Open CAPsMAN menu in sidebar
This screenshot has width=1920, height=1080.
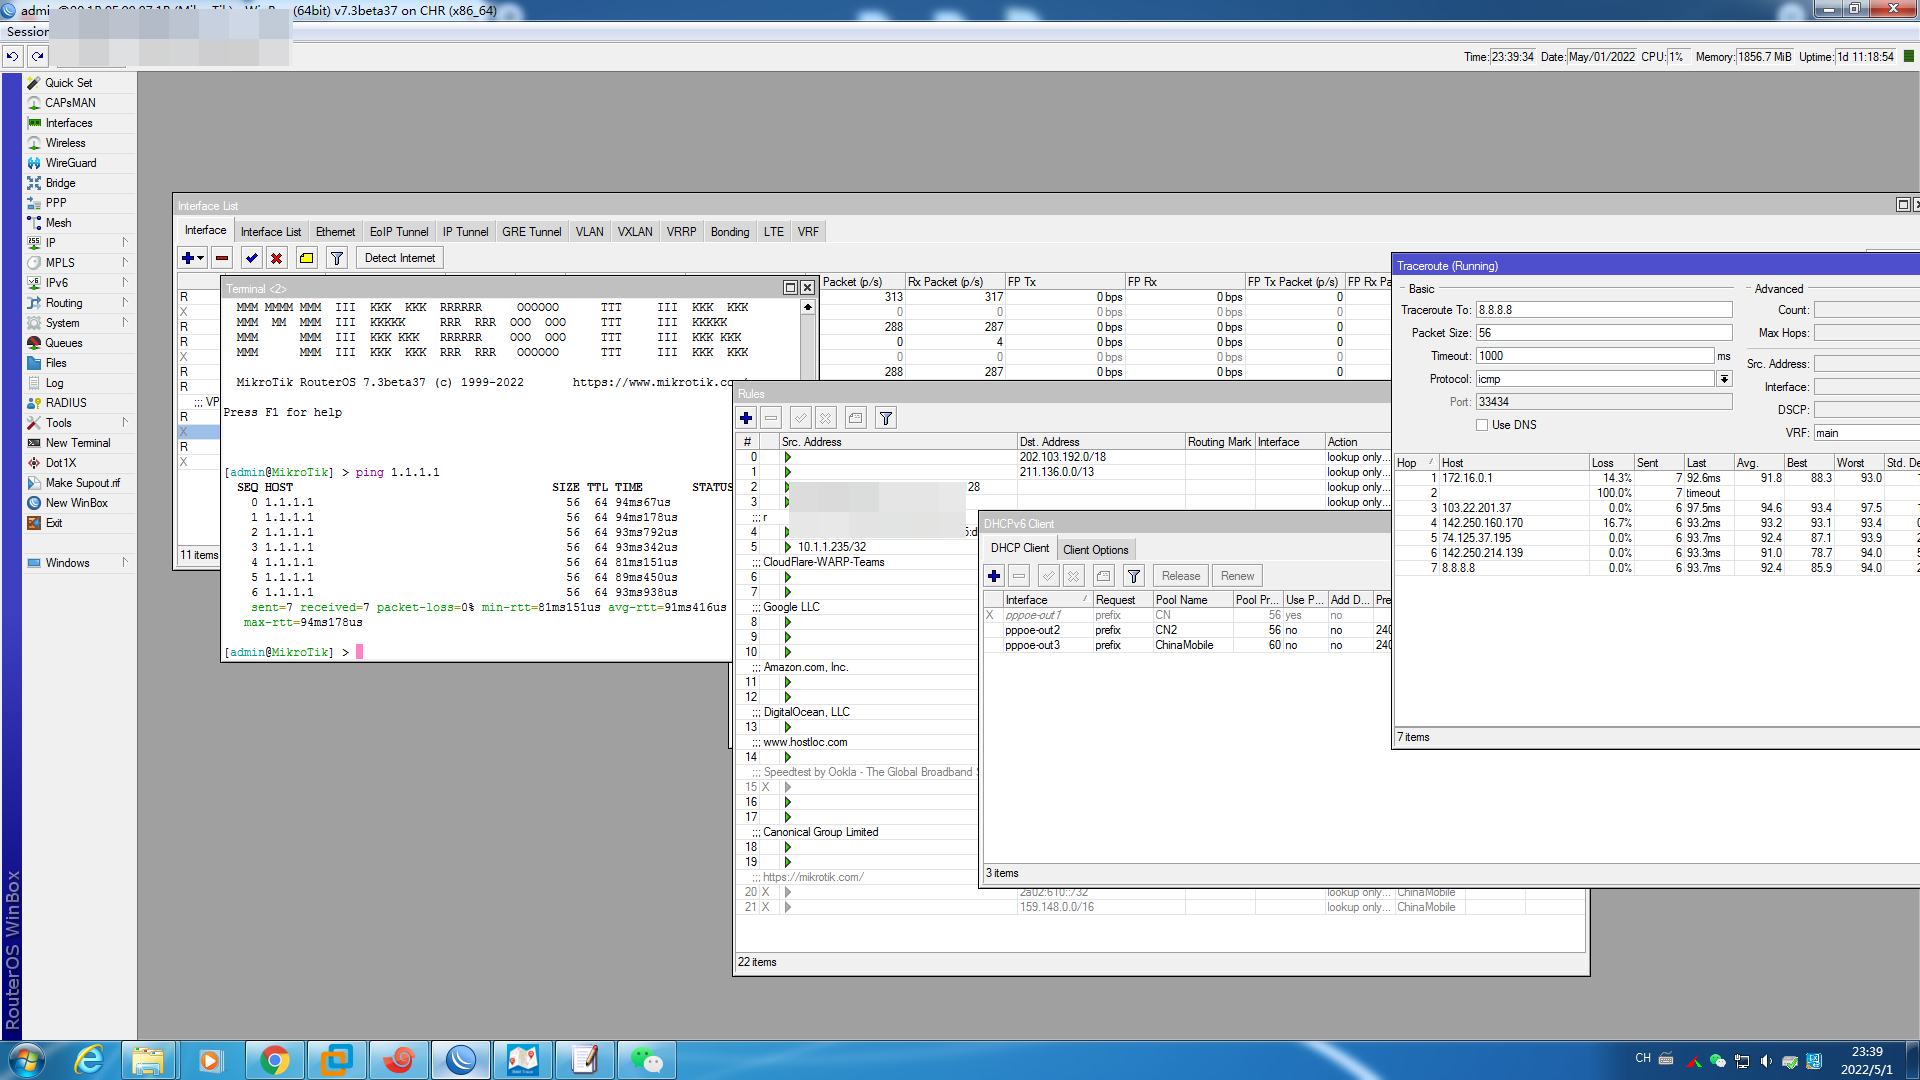point(70,103)
